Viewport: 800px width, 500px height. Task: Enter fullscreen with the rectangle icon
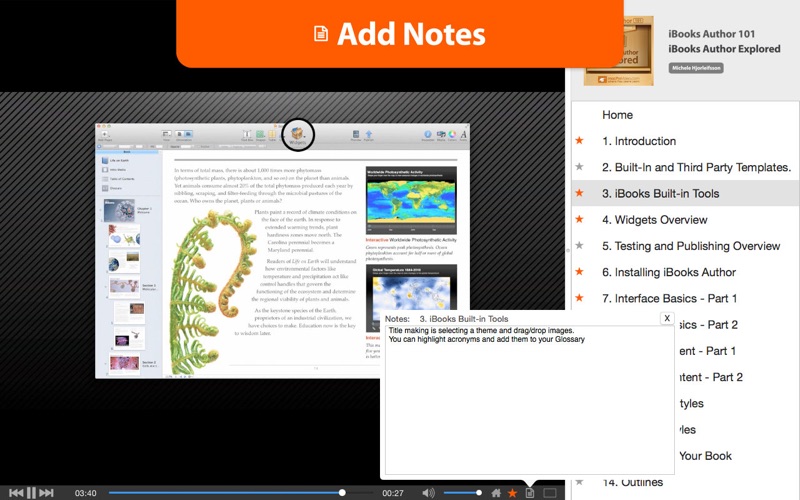pyautogui.click(x=549, y=493)
